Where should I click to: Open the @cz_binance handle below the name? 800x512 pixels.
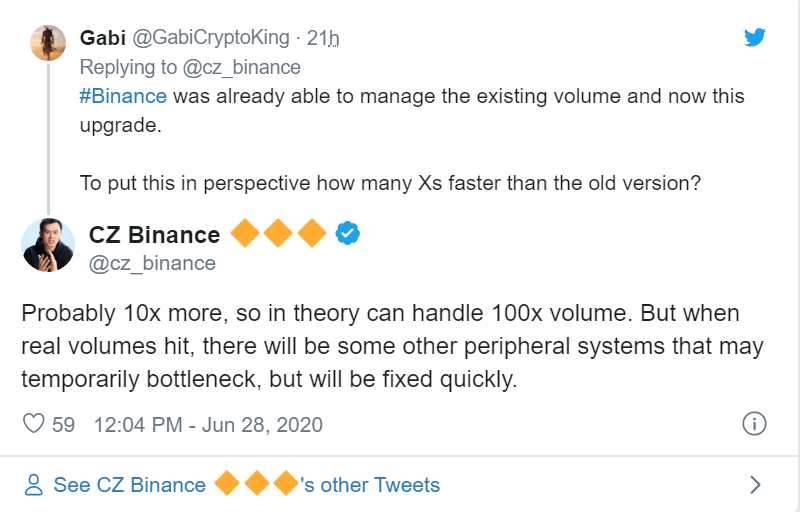[152, 263]
